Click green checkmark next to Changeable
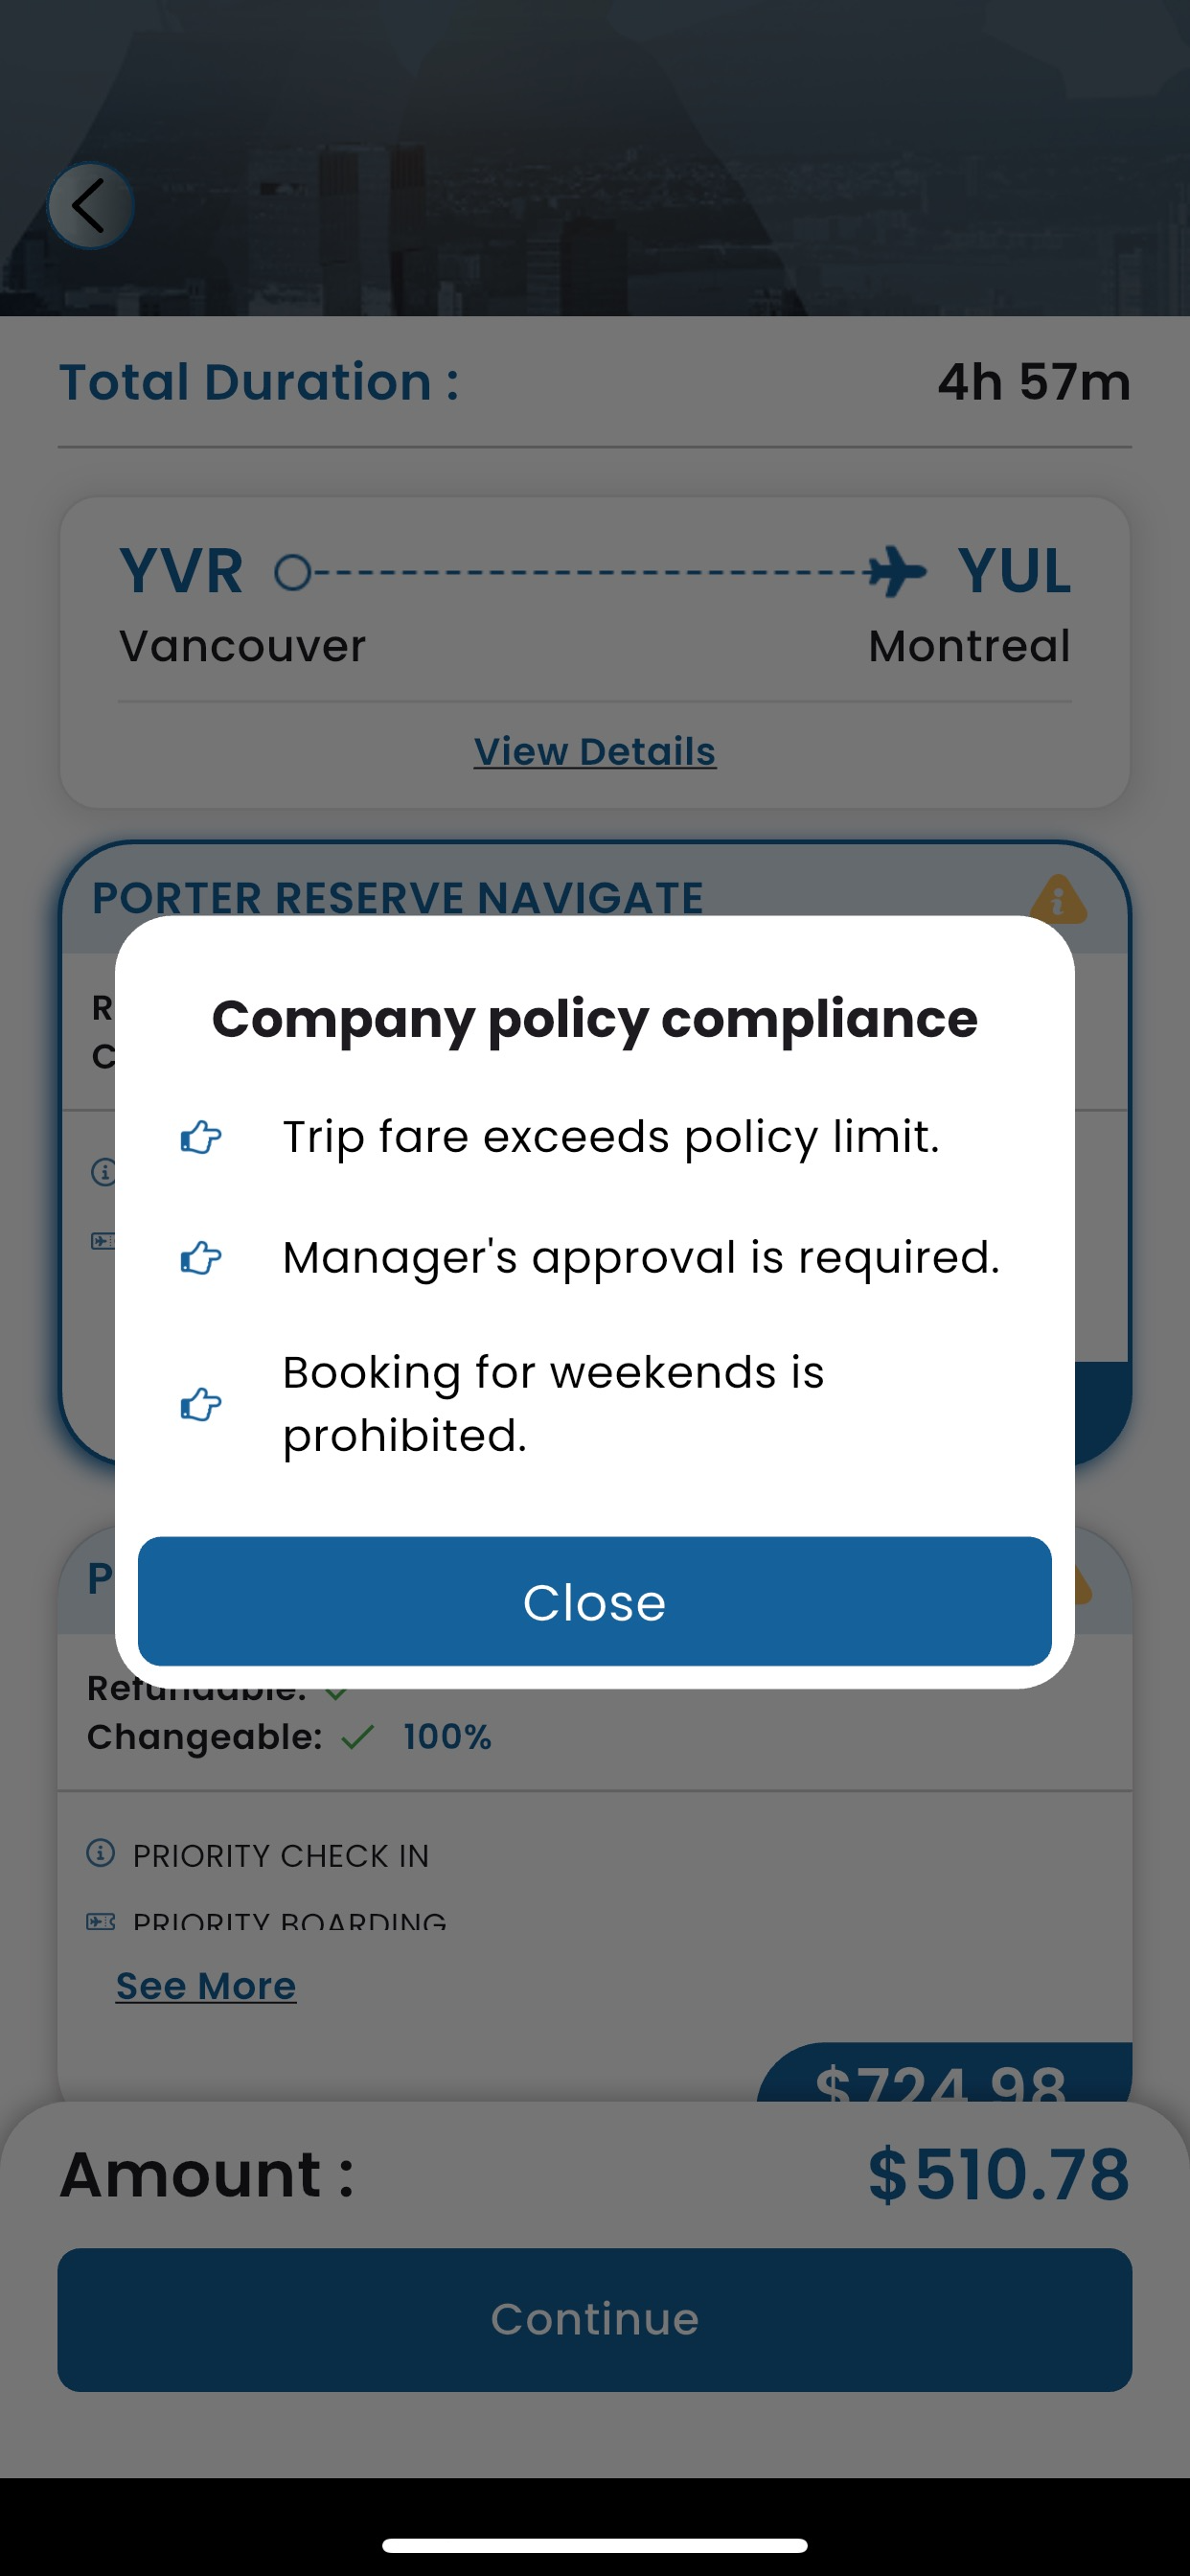 (358, 1737)
